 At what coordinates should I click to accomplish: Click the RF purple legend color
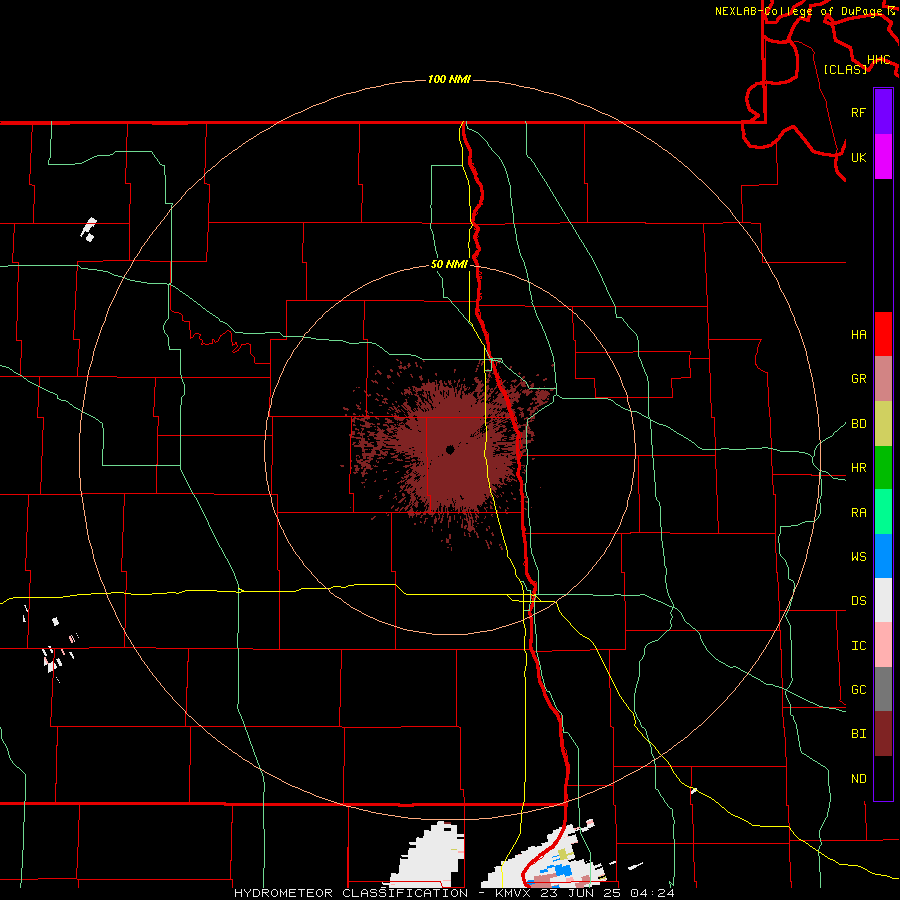[x=883, y=112]
